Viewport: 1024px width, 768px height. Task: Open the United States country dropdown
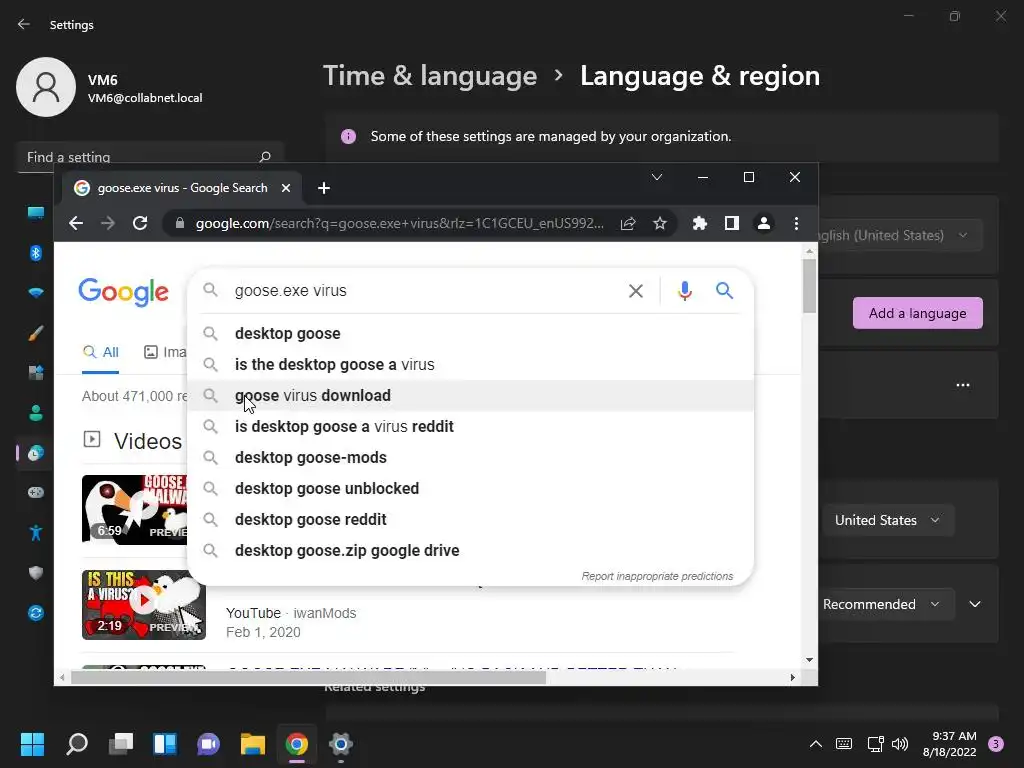click(x=888, y=520)
